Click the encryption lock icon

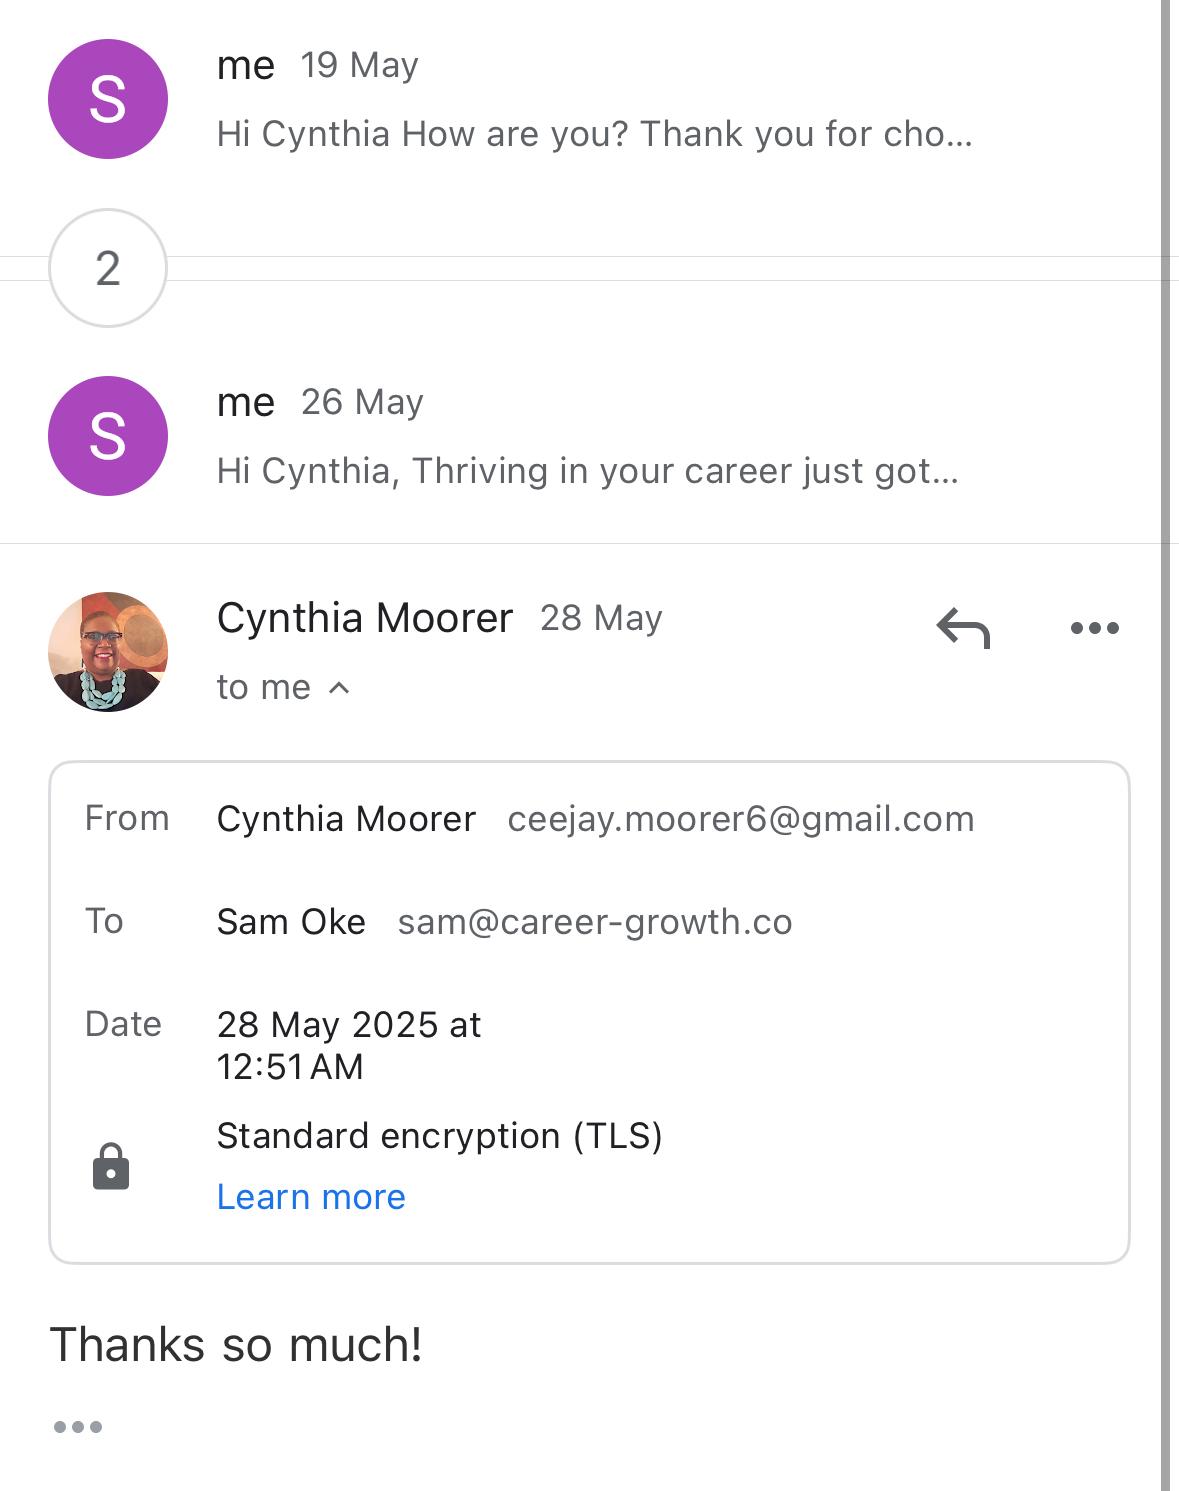pyautogui.click(x=111, y=1167)
